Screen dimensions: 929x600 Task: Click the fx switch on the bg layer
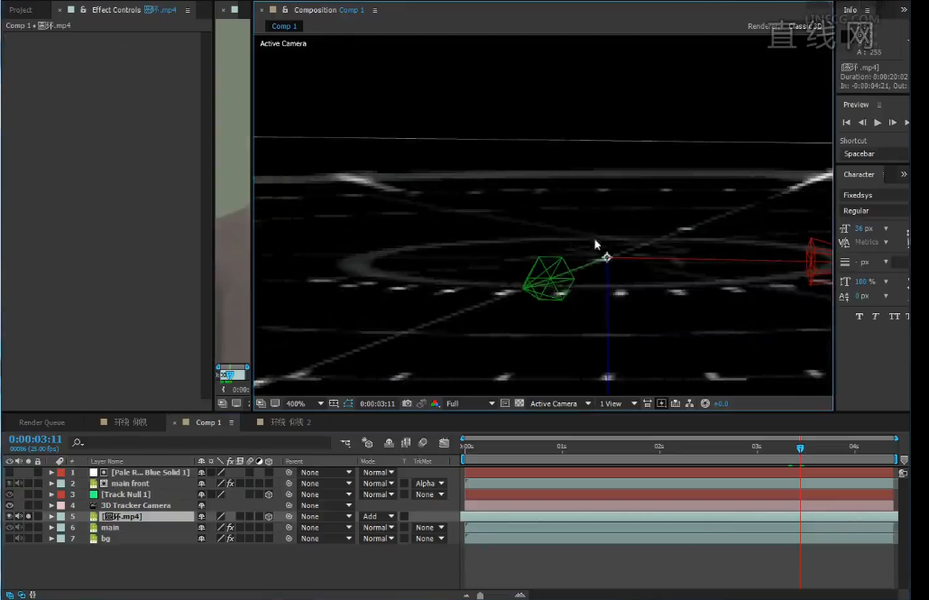[230, 538]
